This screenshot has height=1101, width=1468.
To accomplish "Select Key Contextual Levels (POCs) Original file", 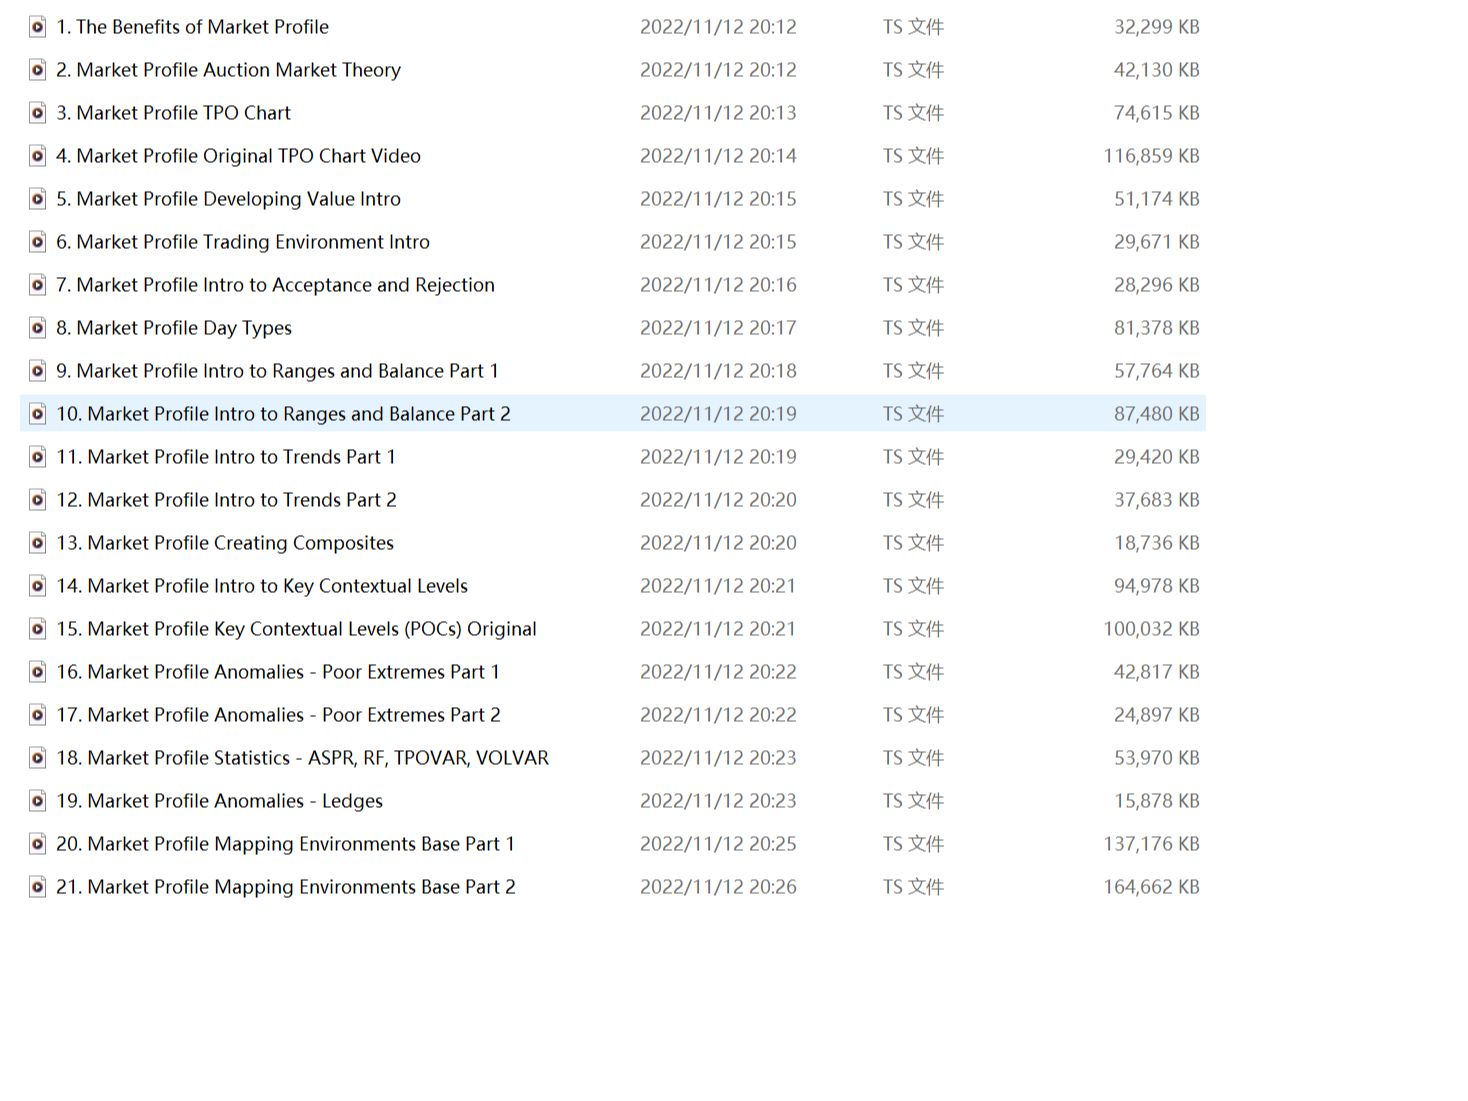I will (x=296, y=629).
